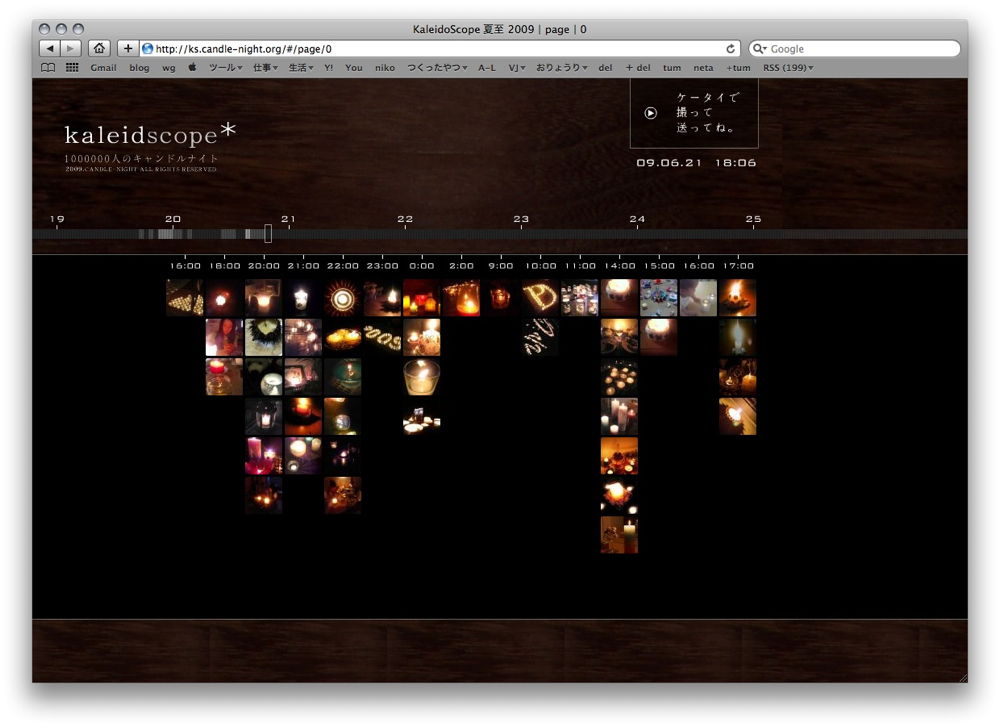Image resolution: width=1000 pixels, height=727 pixels.
Task: Open the blog bookmark
Action: pyautogui.click(x=139, y=68)
